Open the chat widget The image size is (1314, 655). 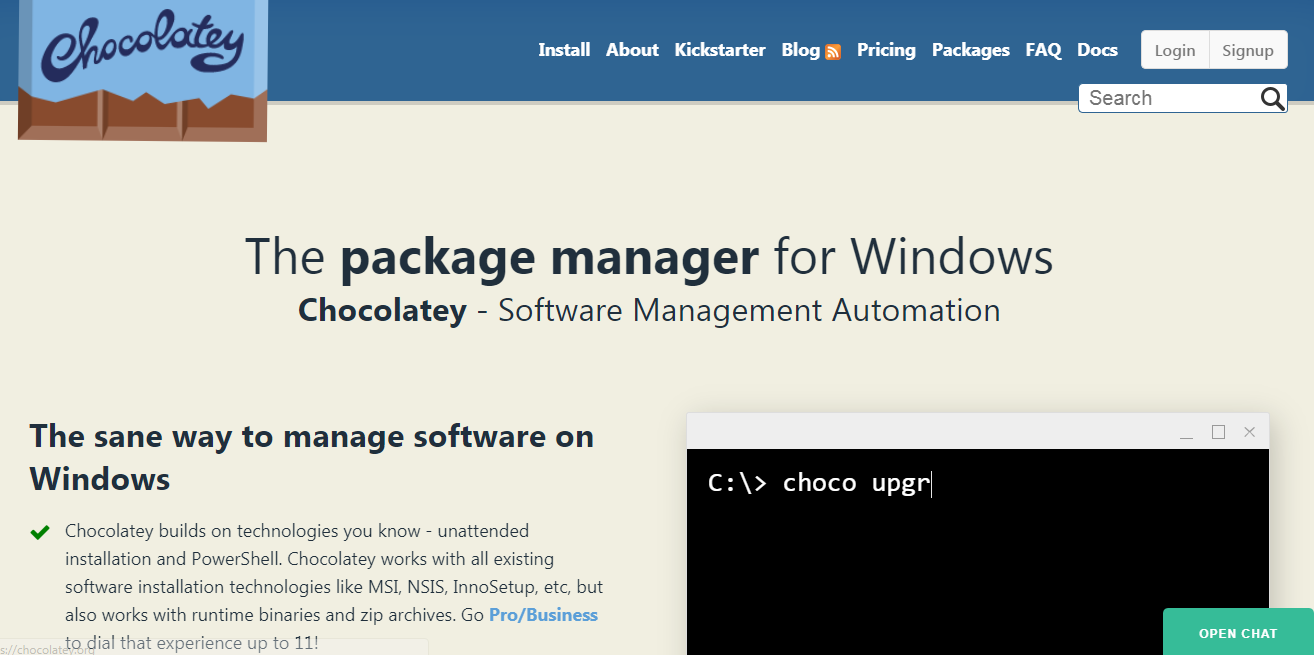(x=1238, y=632)
